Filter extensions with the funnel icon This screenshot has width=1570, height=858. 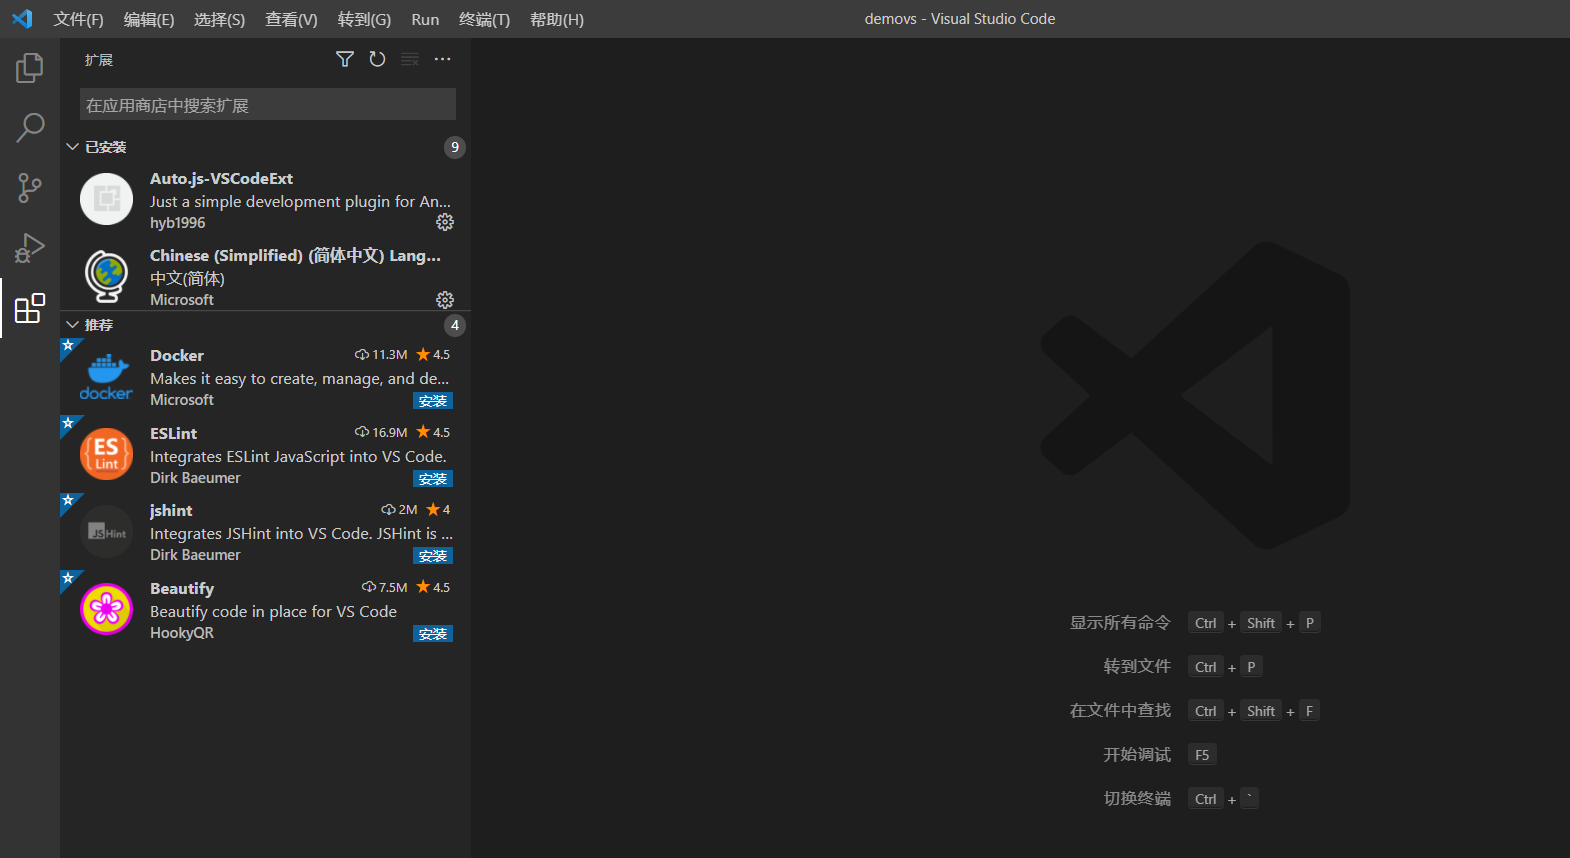click(345, 59)
